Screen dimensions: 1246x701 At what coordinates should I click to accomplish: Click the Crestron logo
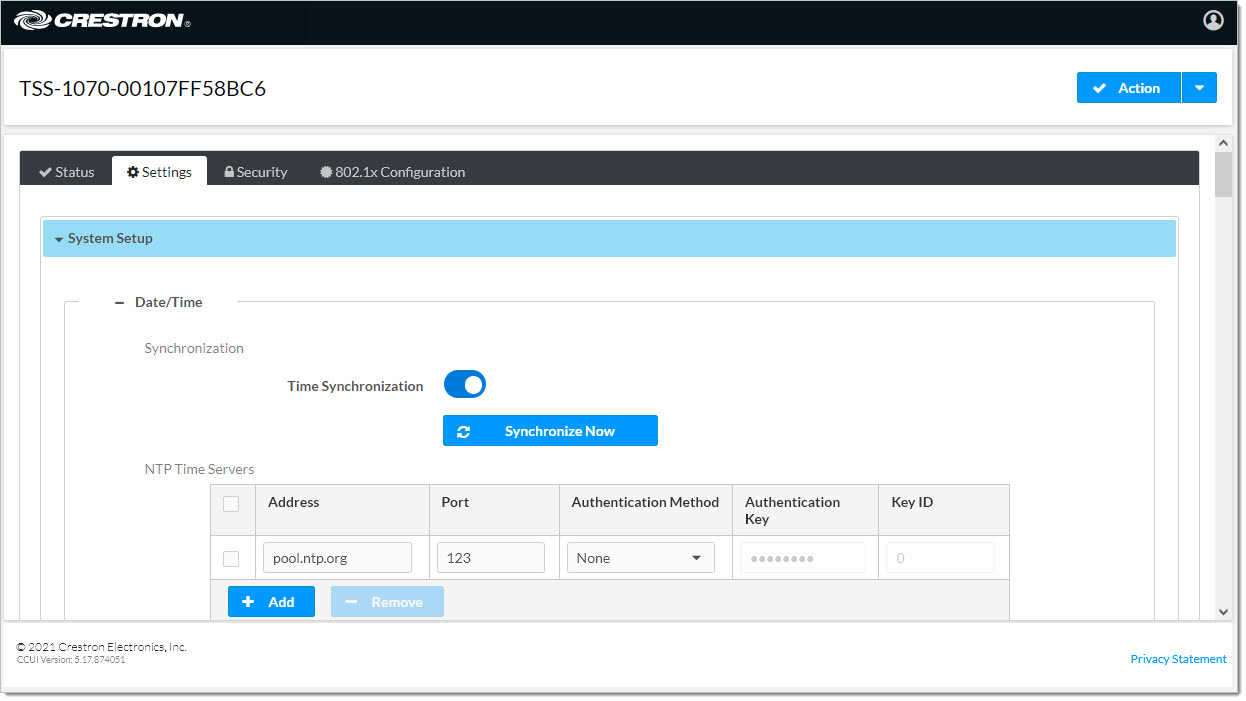point(102,20)
